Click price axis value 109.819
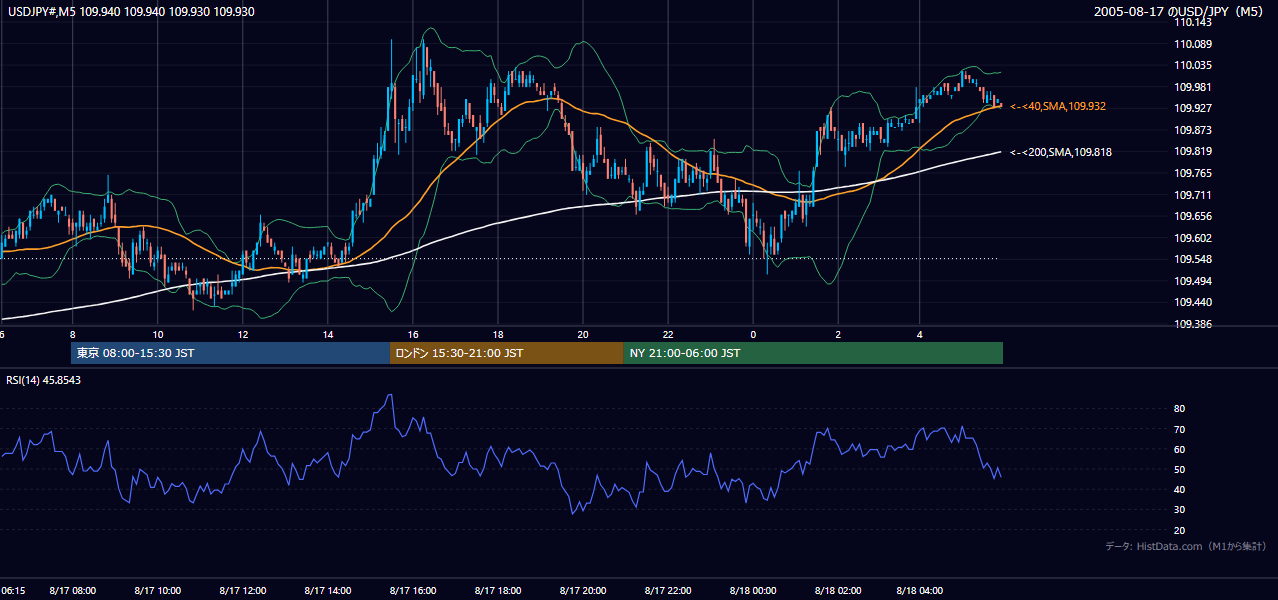The image size is (1278, 600). [x=1194, y=152]
